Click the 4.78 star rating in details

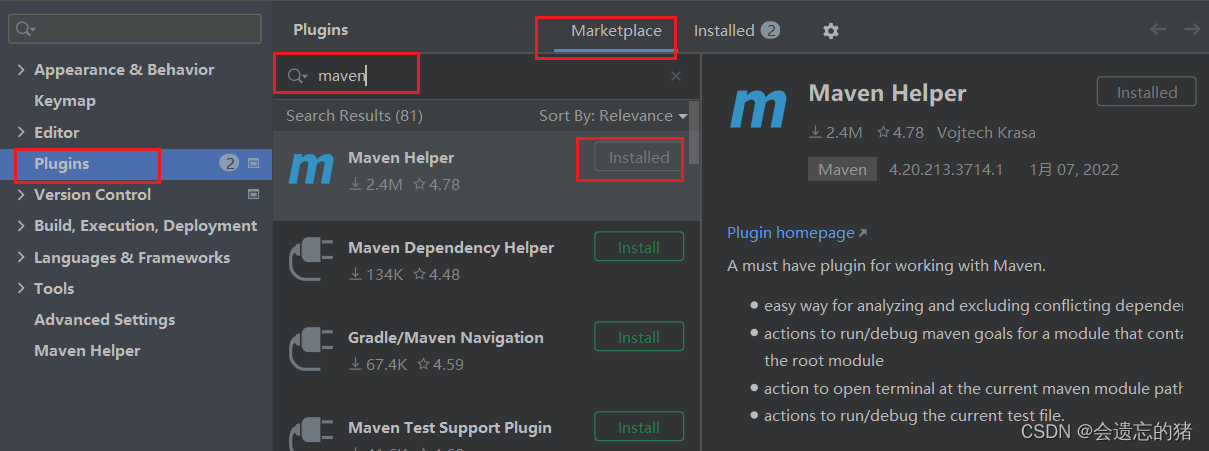point(900,132)
